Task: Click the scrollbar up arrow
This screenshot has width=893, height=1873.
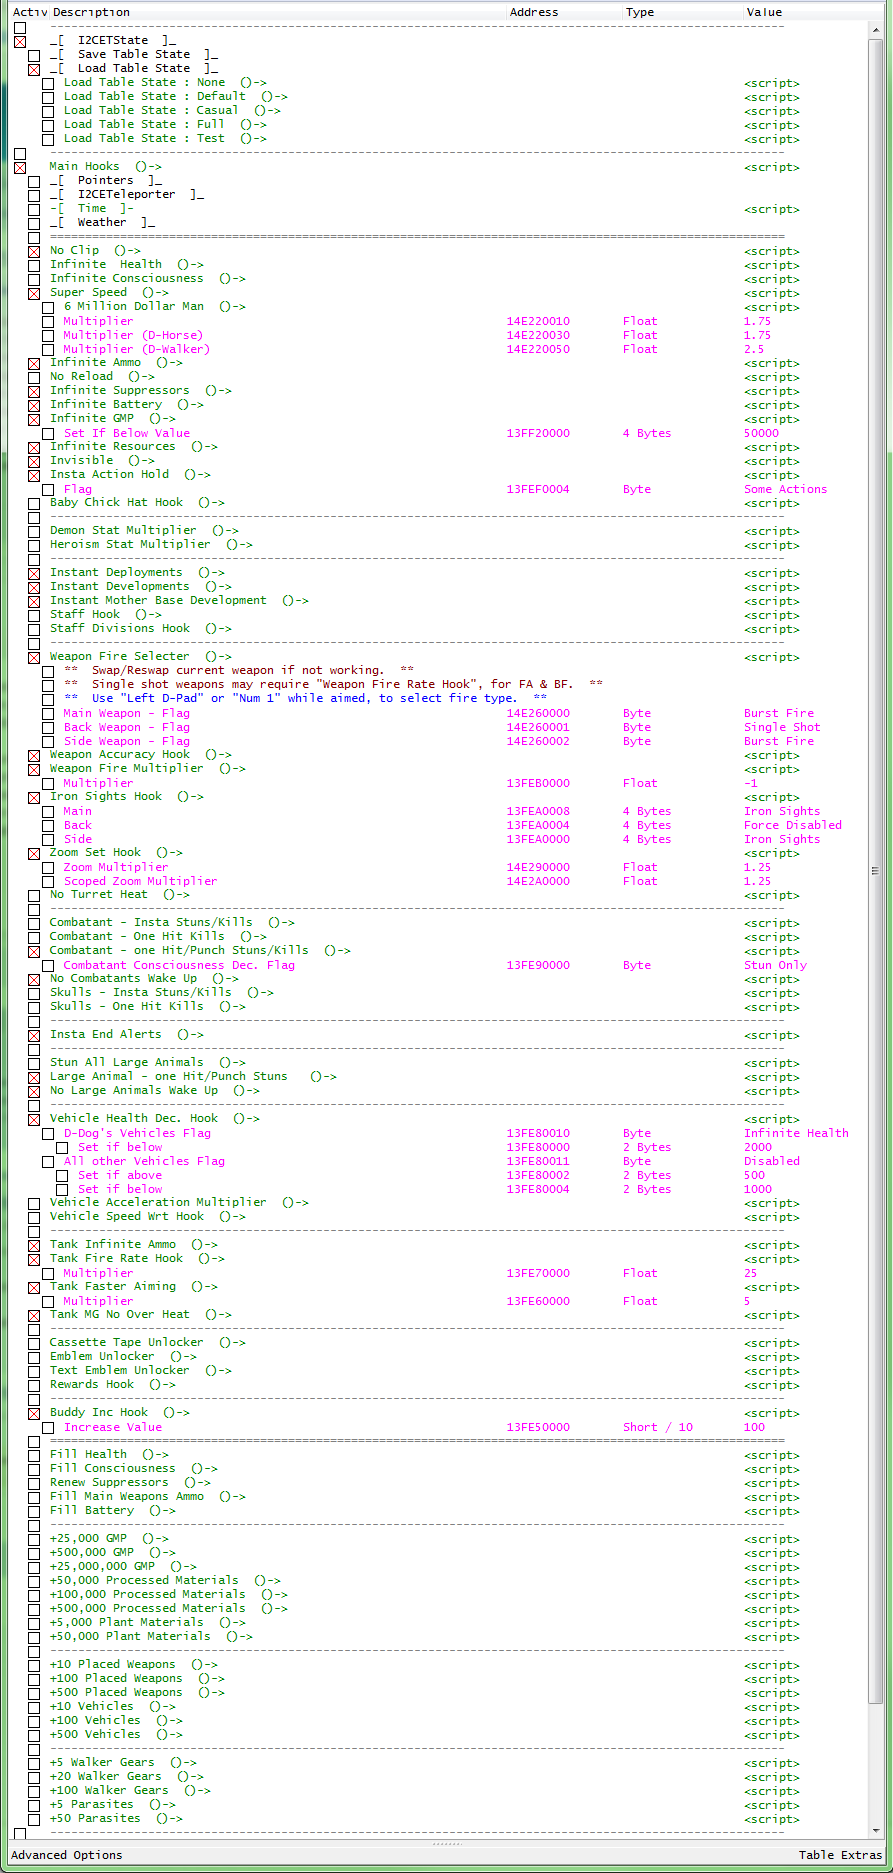Action: [876, 29]
